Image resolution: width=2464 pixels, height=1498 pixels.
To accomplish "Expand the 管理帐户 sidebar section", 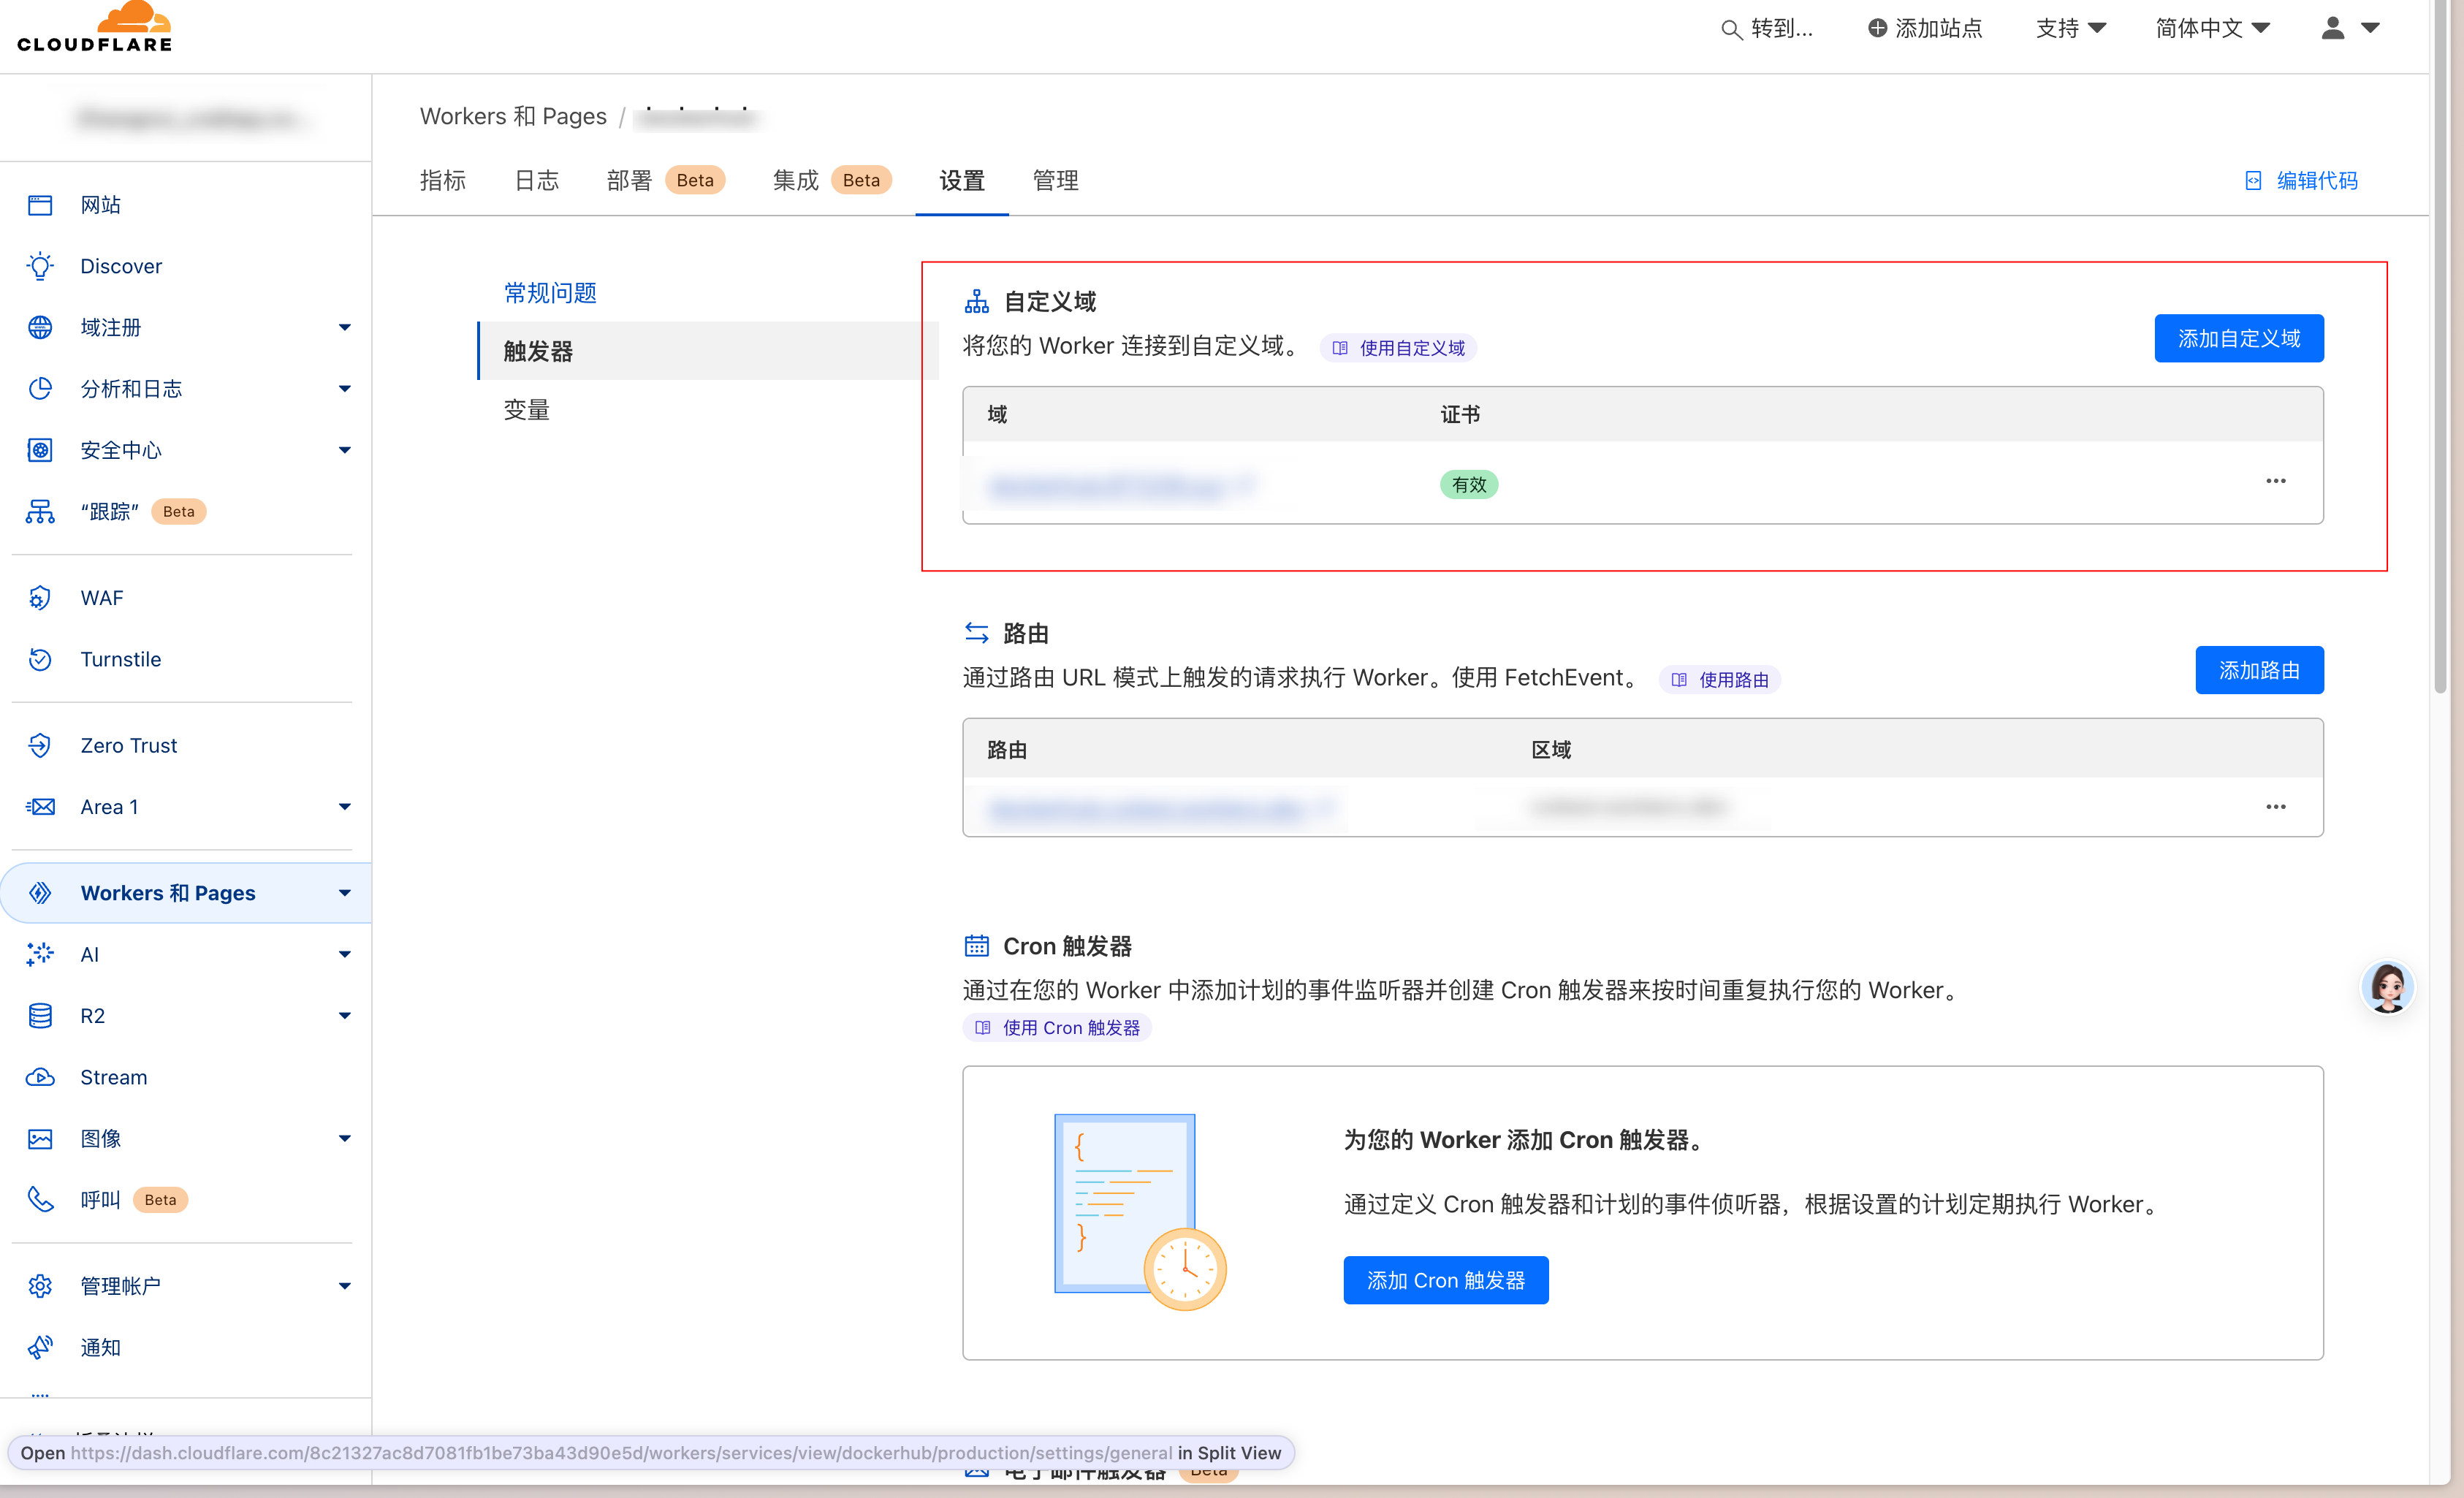I will 345,1286.
